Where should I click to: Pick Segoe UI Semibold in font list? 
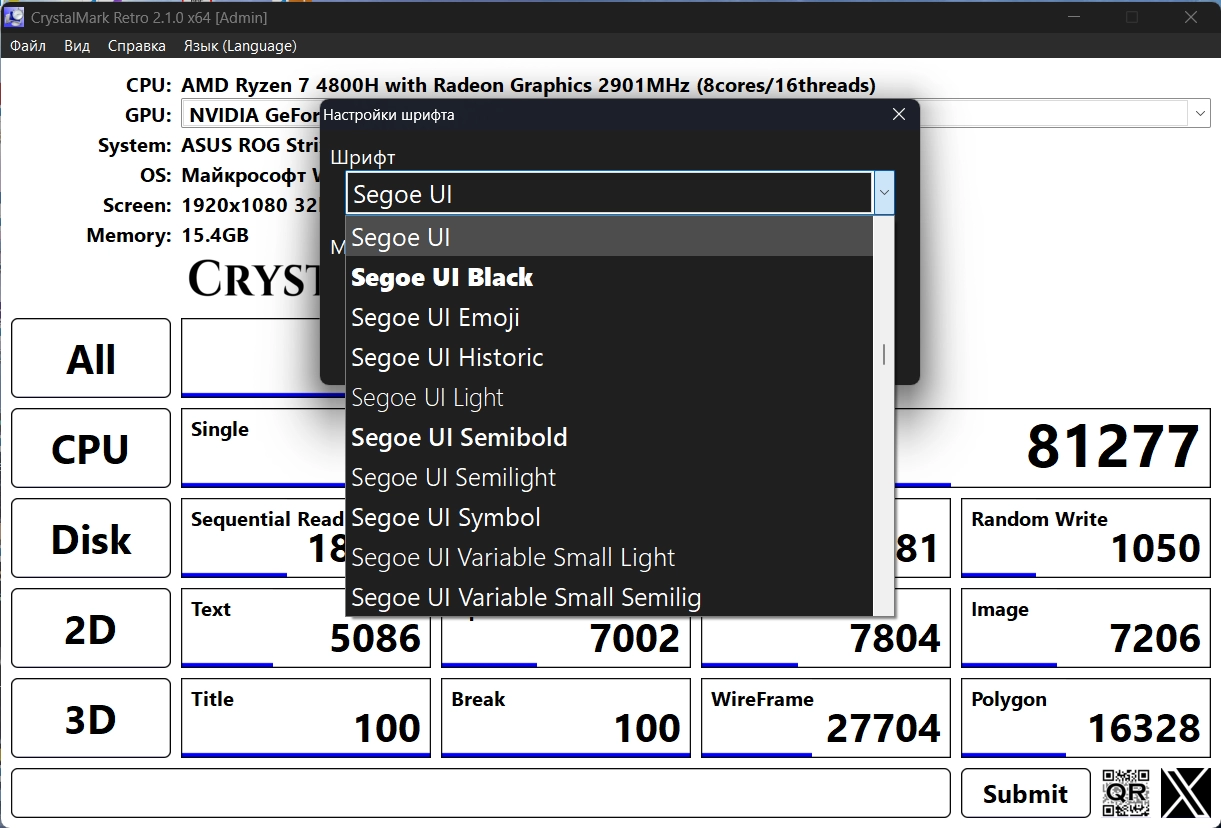point(459,437)
